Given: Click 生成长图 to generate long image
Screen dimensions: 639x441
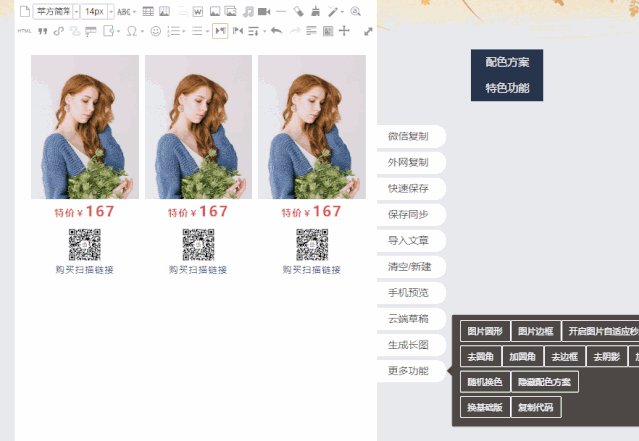Looking at the screenshot, I should [411, 345].
